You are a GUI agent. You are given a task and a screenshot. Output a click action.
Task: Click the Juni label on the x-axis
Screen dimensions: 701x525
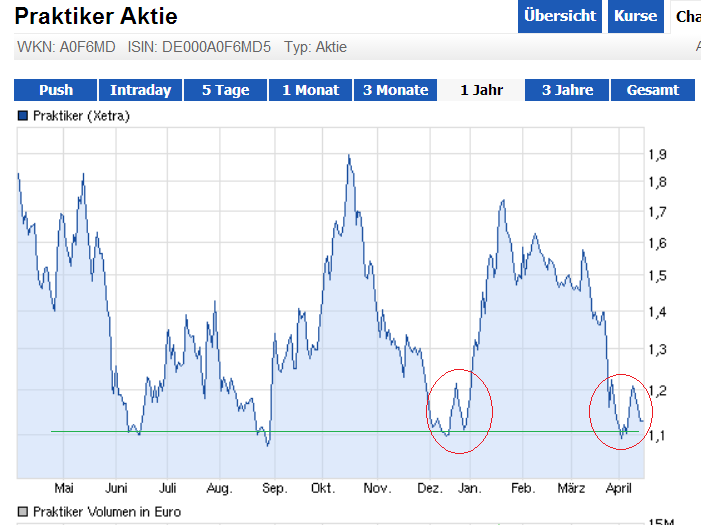tap(116, 488)
